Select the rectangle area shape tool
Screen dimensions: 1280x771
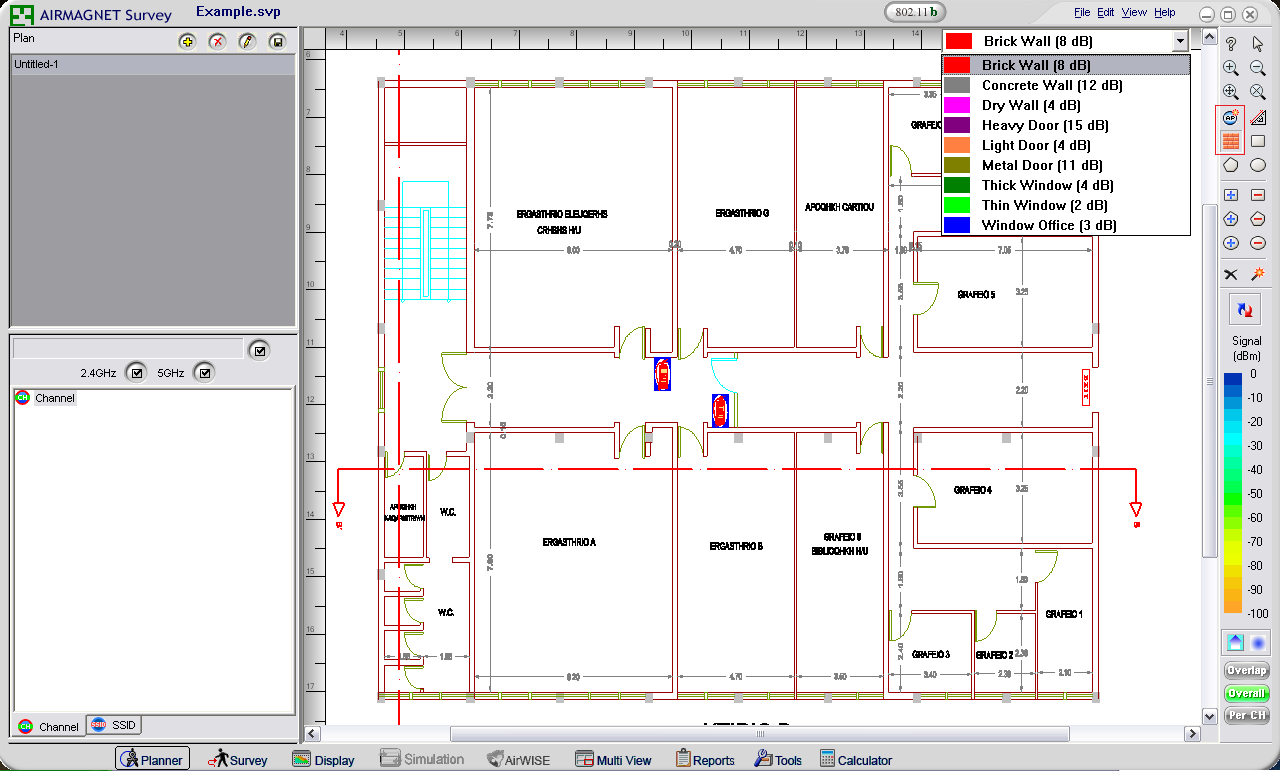1258,141
